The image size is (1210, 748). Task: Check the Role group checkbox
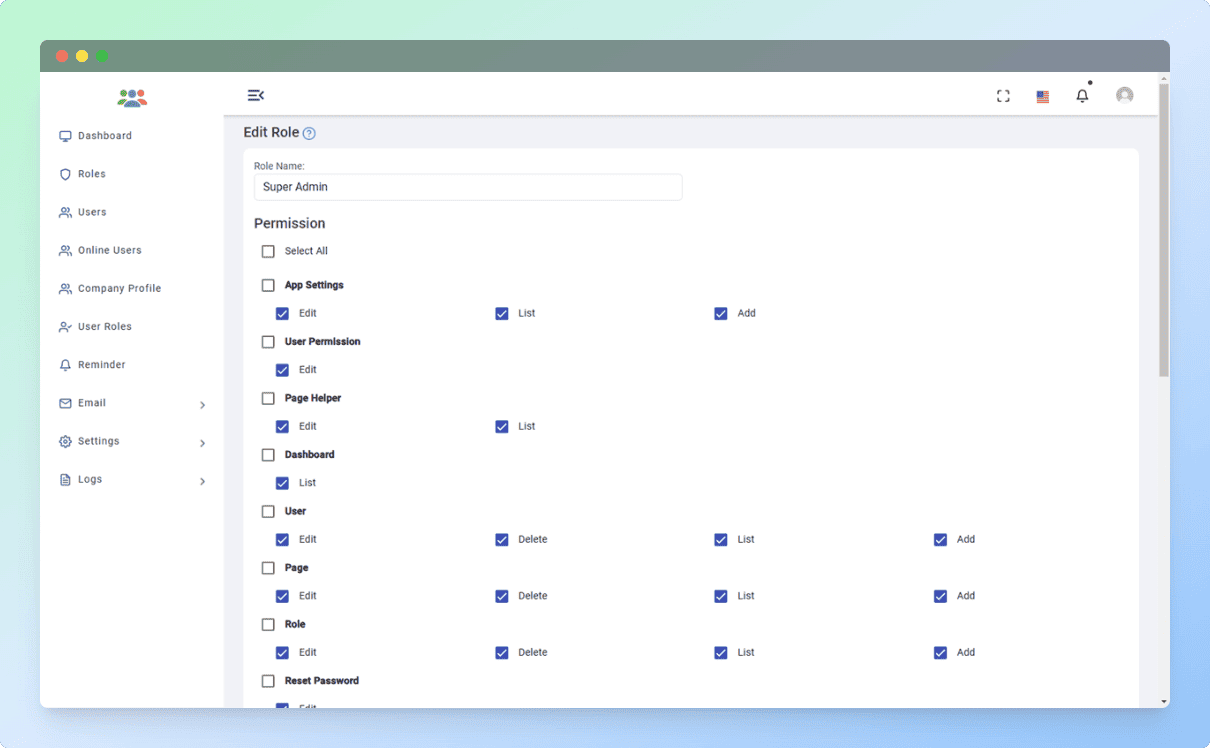[x=268, y=624]
